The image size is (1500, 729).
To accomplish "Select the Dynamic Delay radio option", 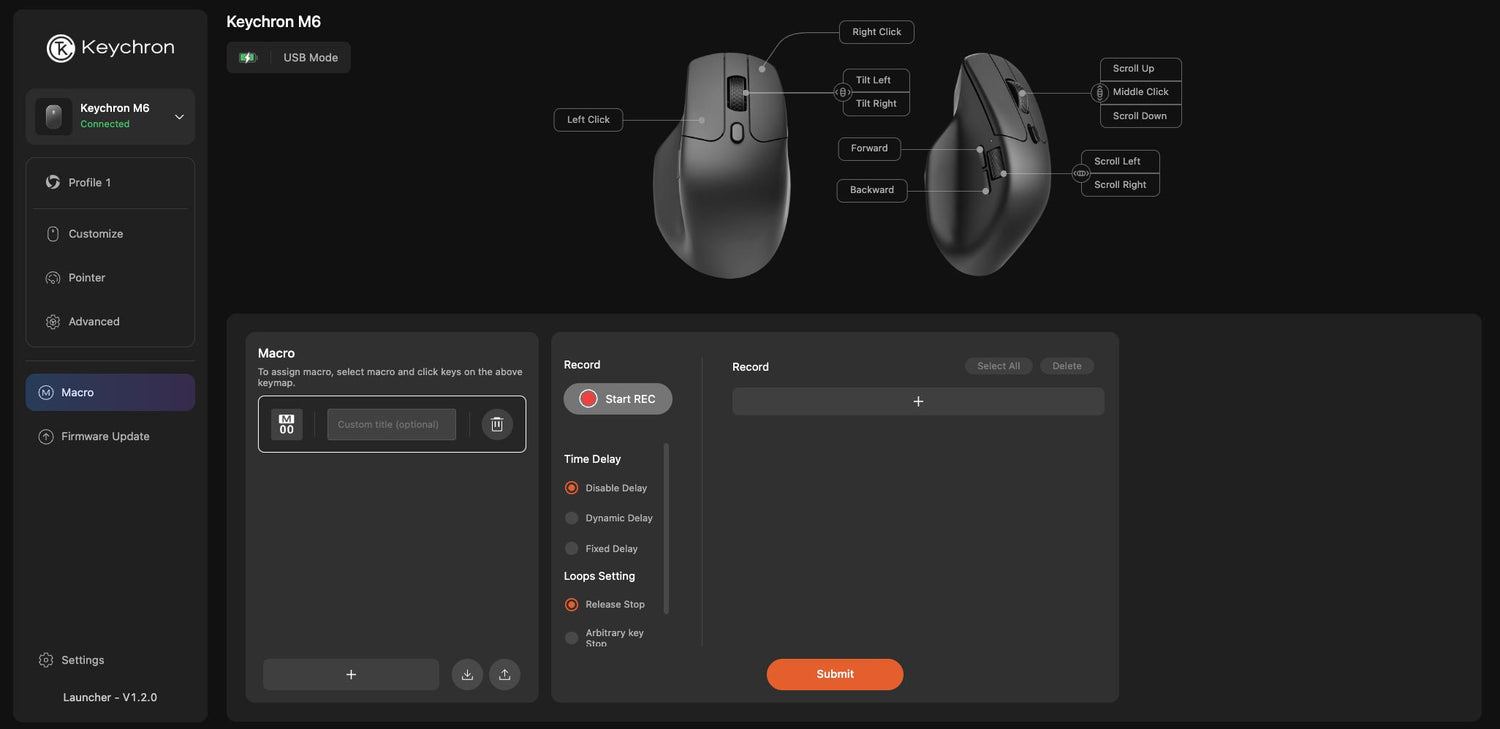I will [572, 518].
